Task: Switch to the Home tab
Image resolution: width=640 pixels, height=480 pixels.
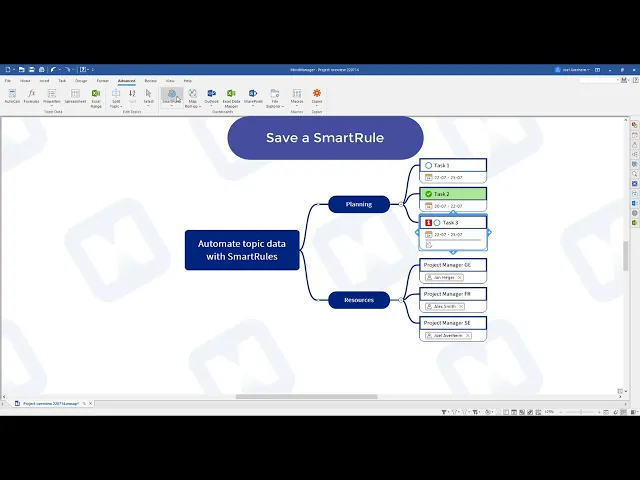Action: tap(25, 81)
